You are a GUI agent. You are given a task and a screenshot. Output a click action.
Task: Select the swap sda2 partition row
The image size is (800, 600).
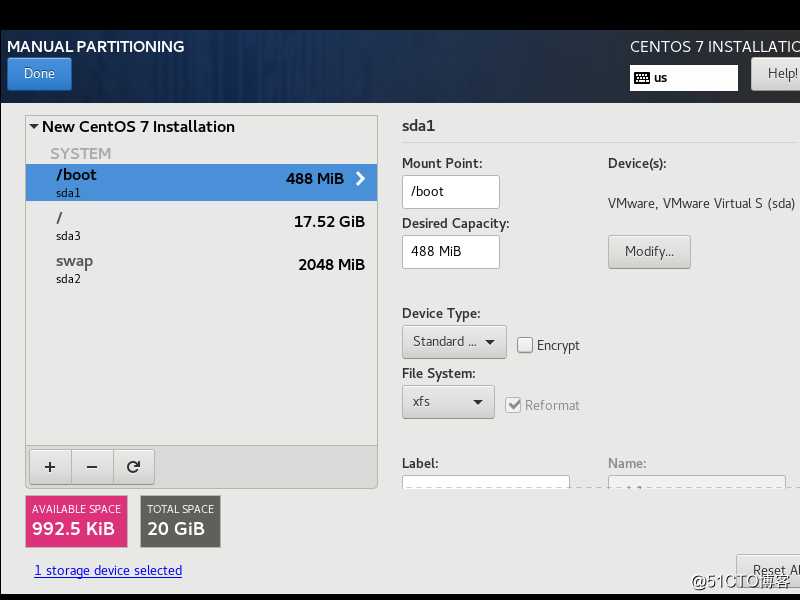[202, 268]
